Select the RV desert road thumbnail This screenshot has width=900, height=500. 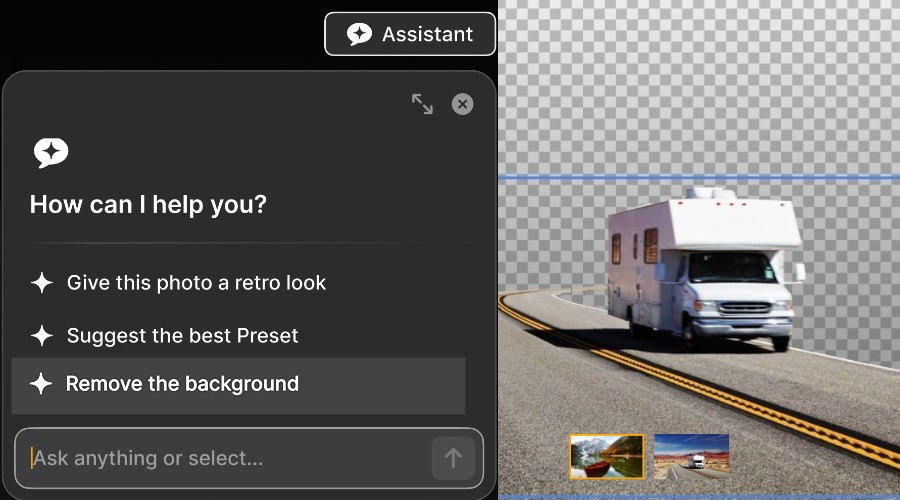tap(692, 456)
